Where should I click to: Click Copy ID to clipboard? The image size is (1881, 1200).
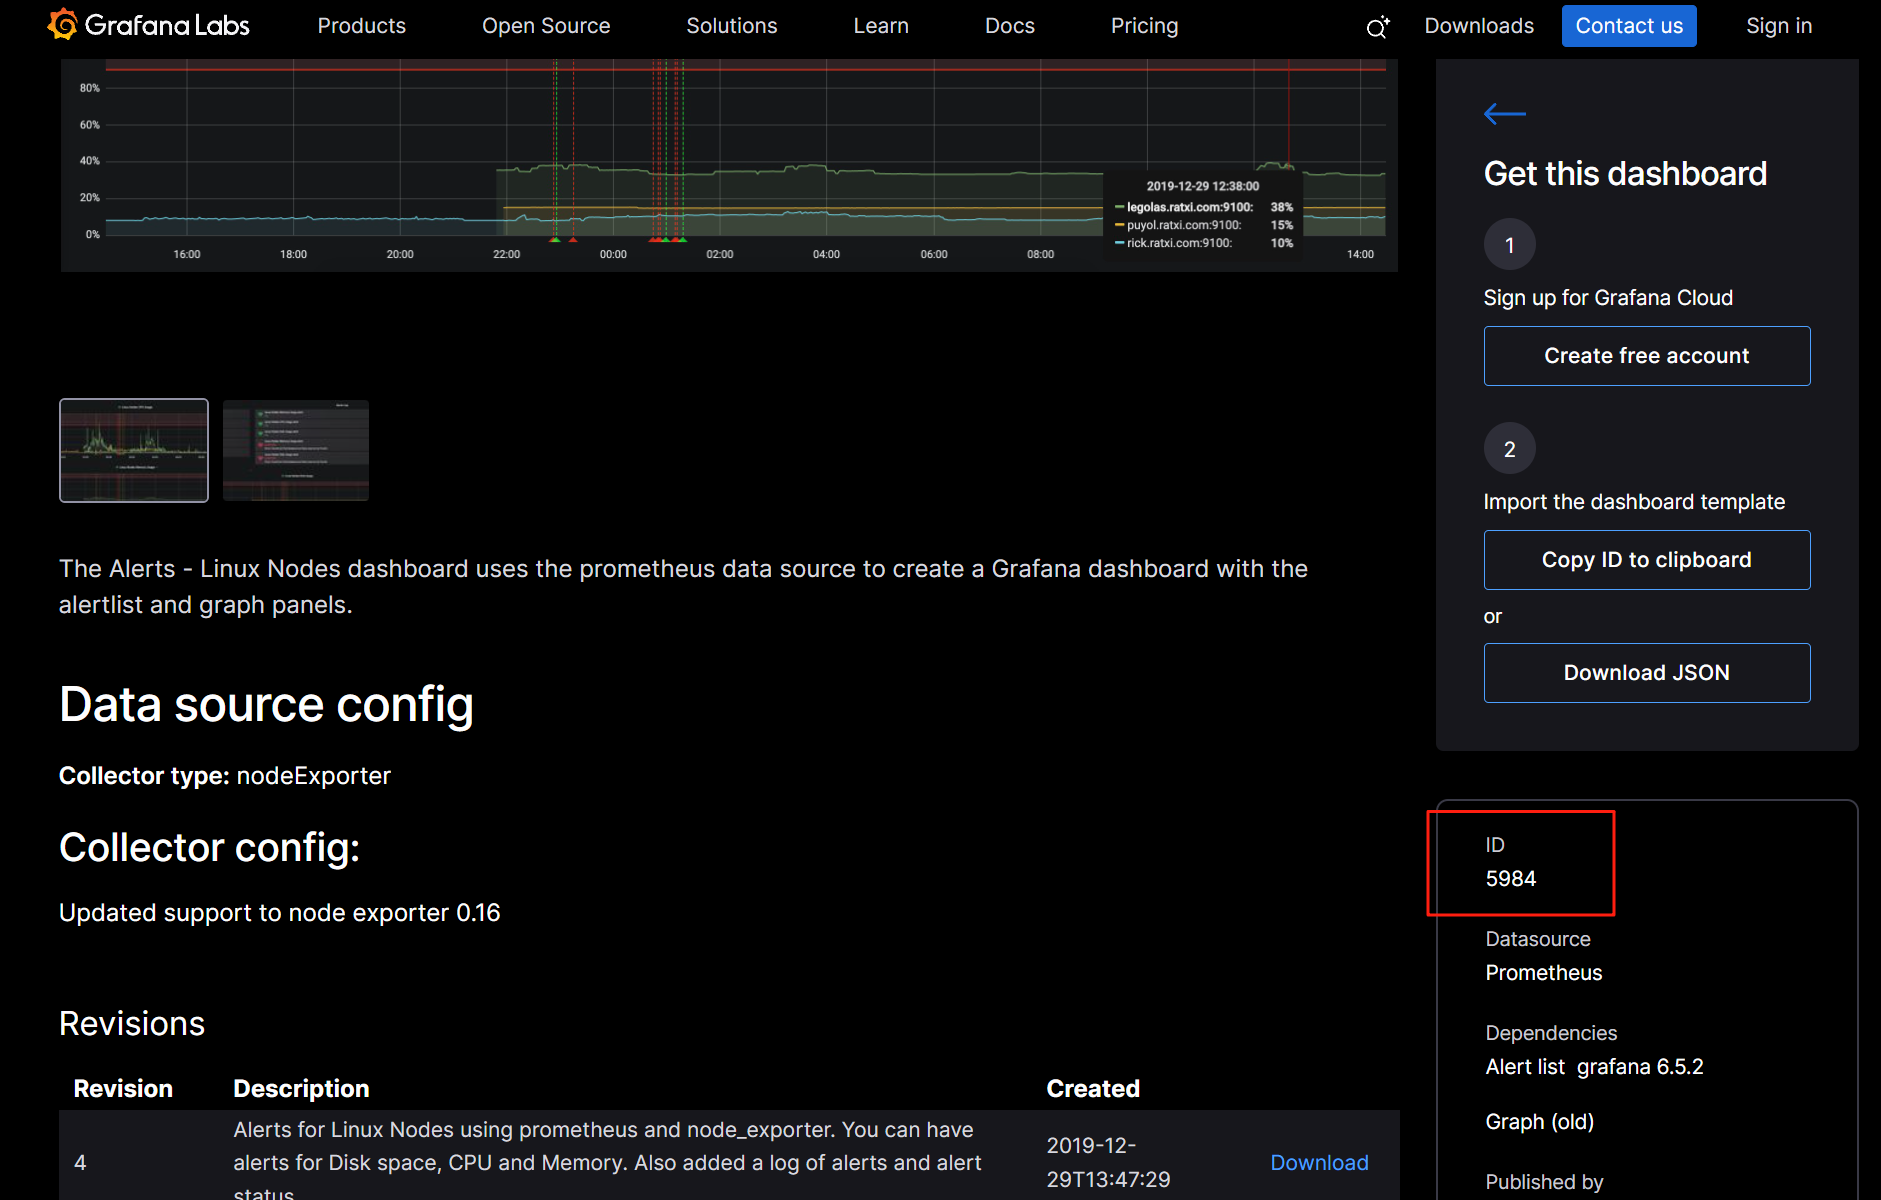tap(1646, 560)
